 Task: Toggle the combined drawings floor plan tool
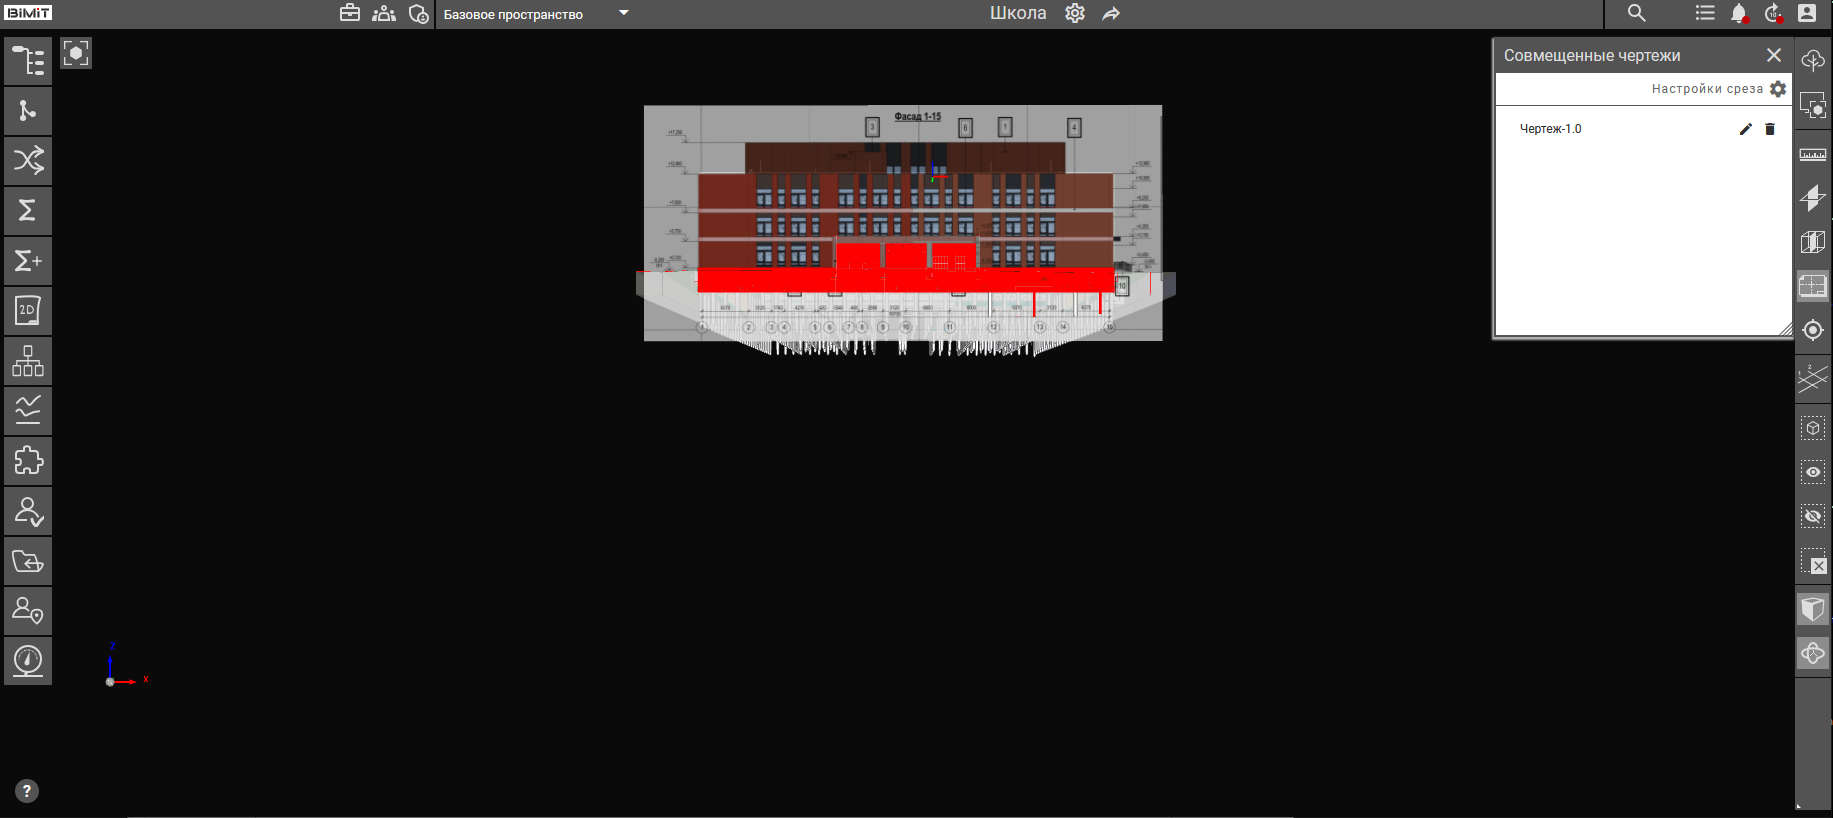(1812, 287)
